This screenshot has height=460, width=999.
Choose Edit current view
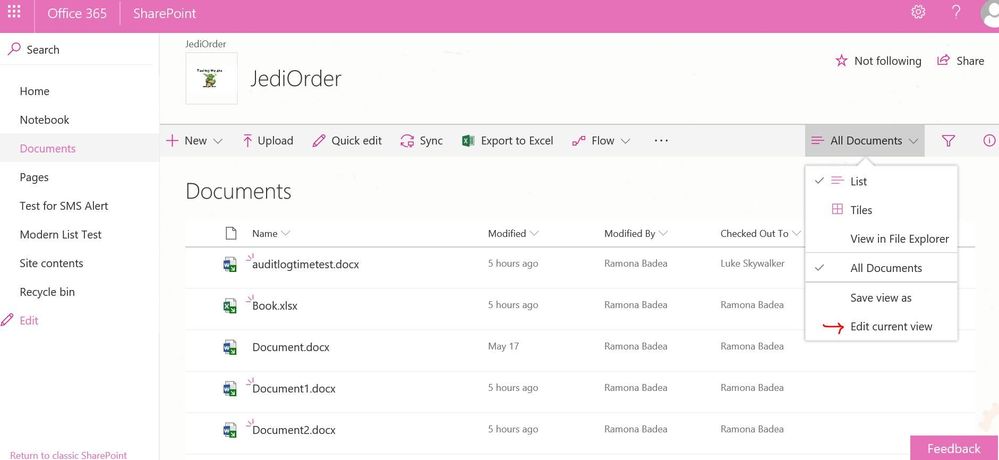[x=881, y=326]
